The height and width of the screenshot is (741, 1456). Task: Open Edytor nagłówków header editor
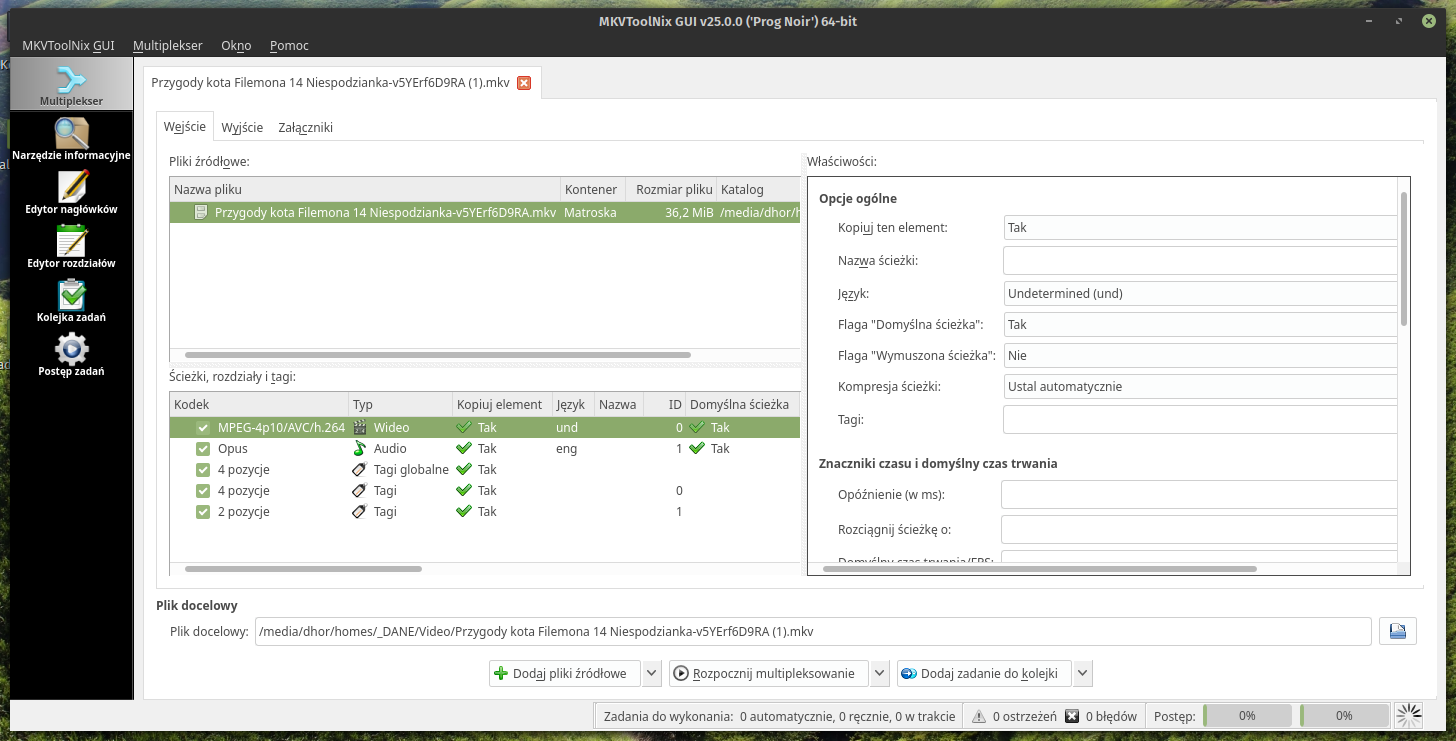point(71,193)
